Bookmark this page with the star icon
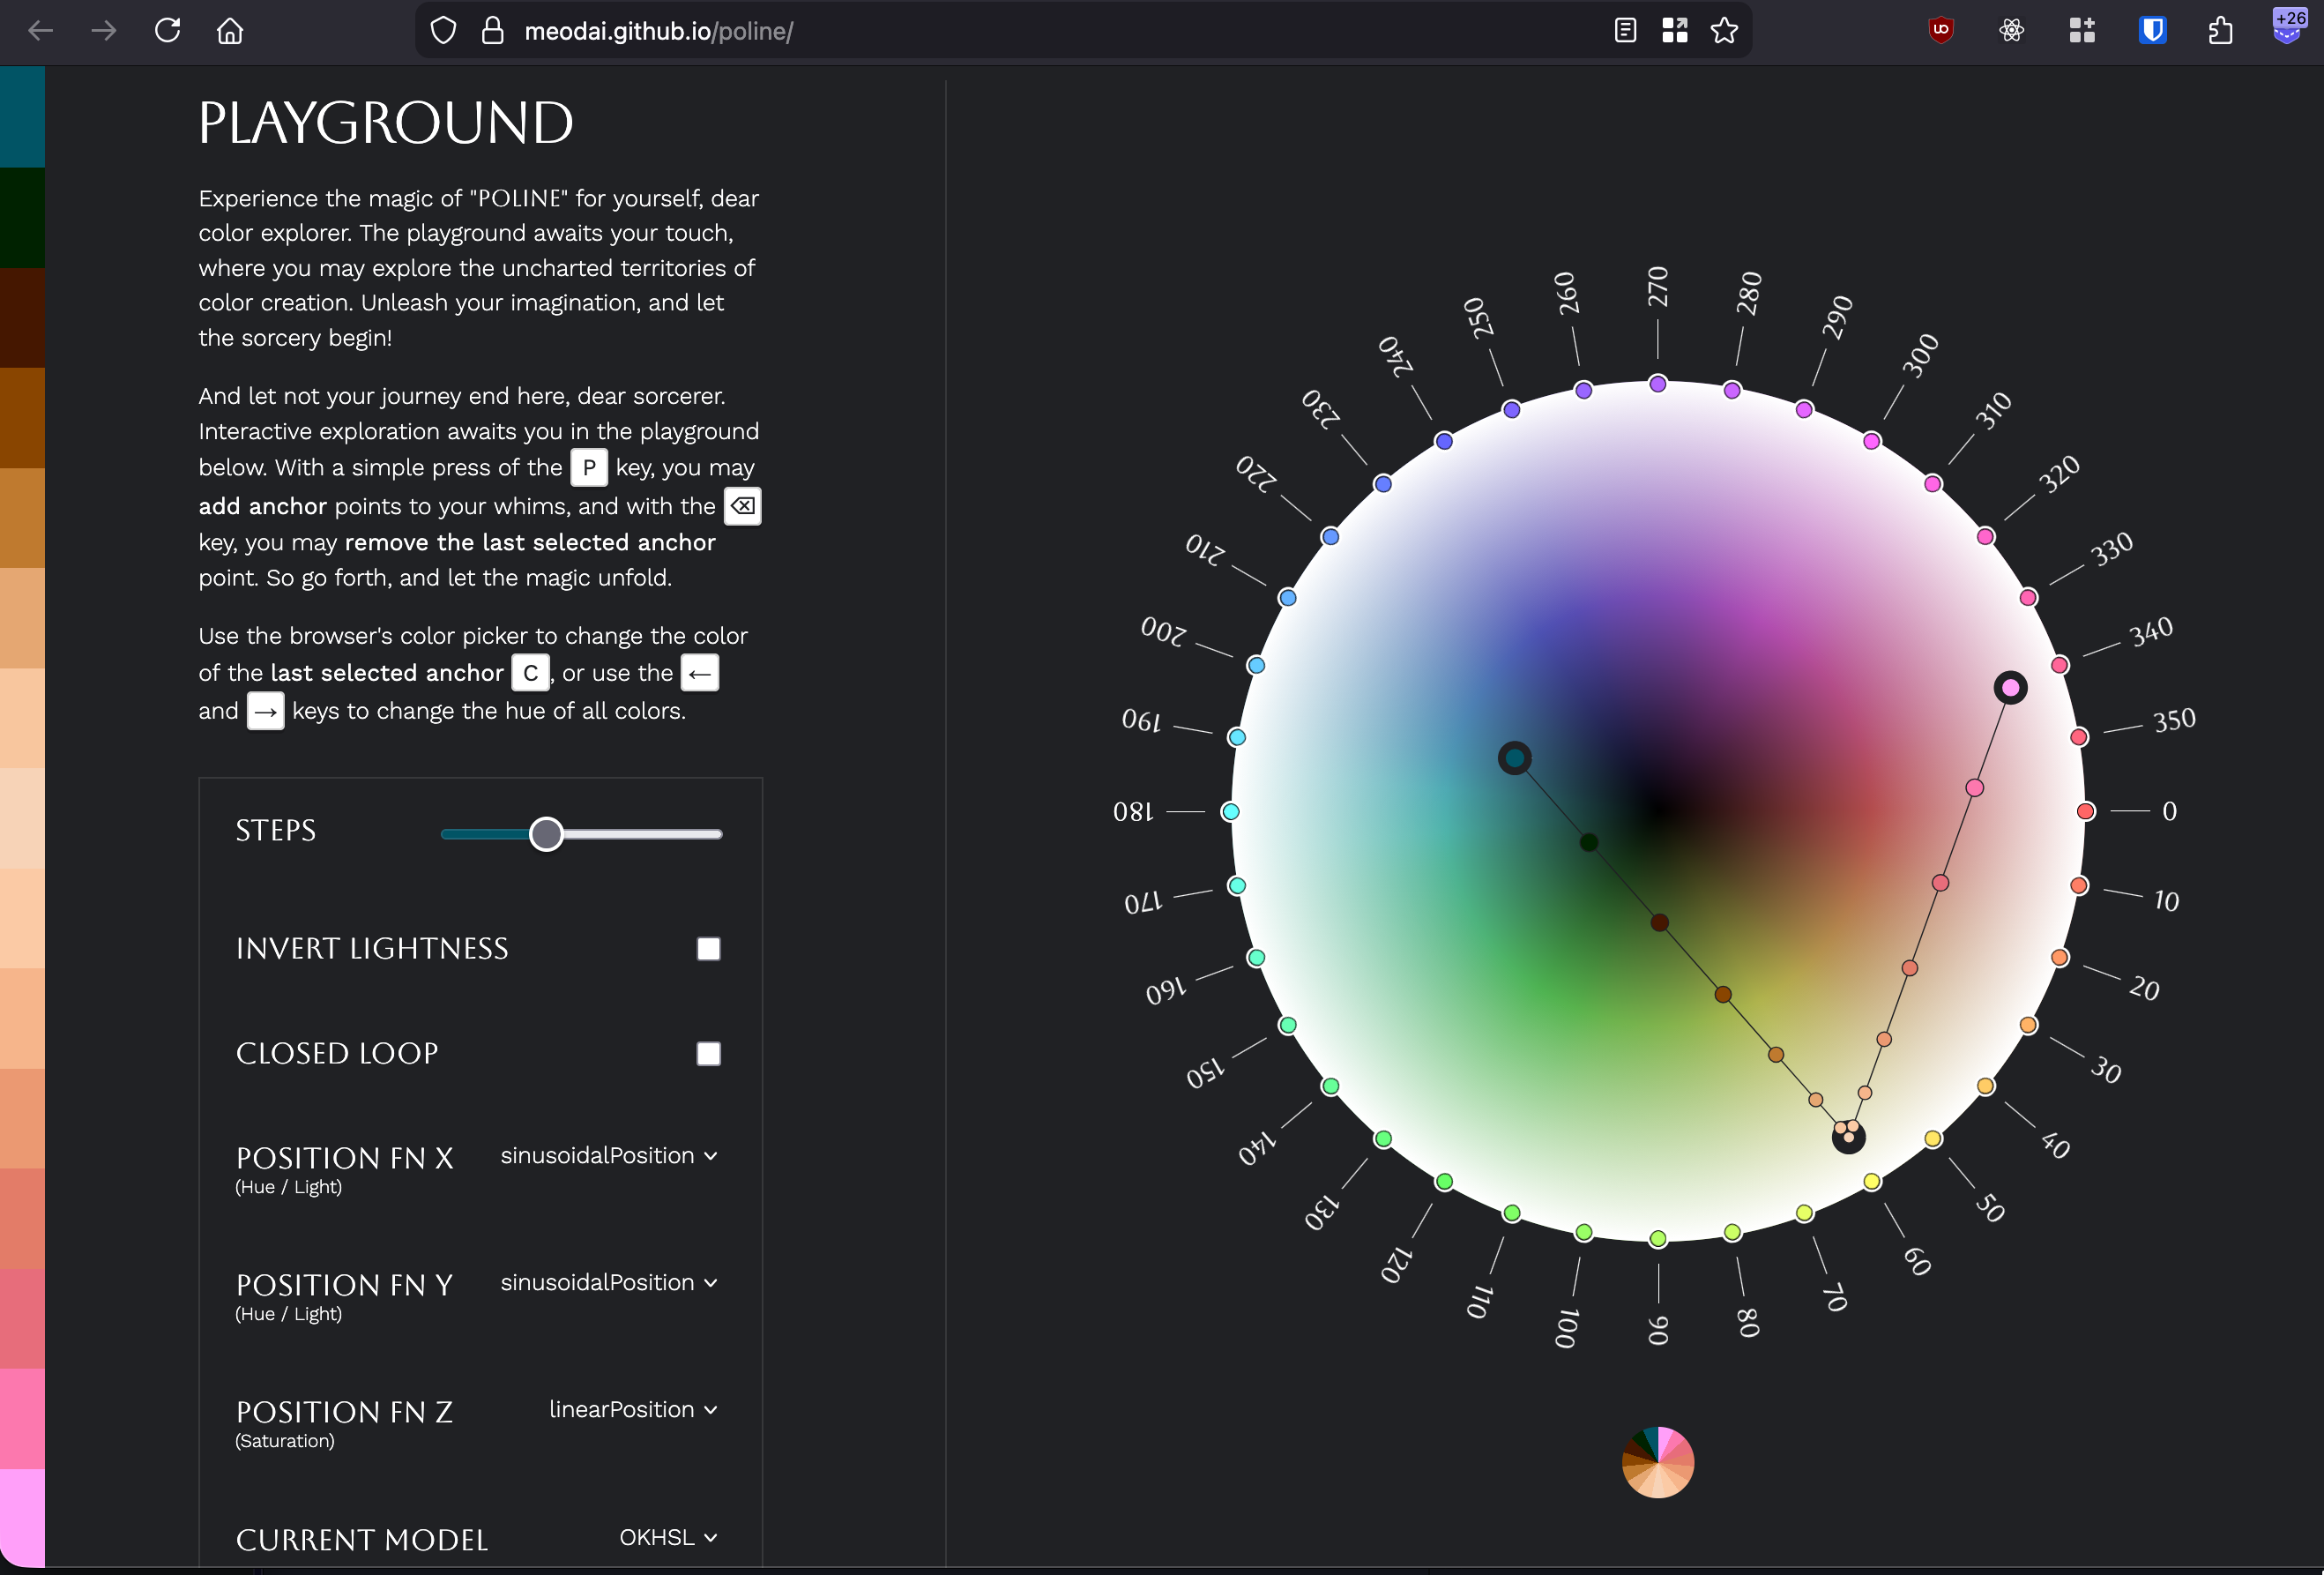Screen dimensions: 2324x1575 click(x=1724, y=31)
